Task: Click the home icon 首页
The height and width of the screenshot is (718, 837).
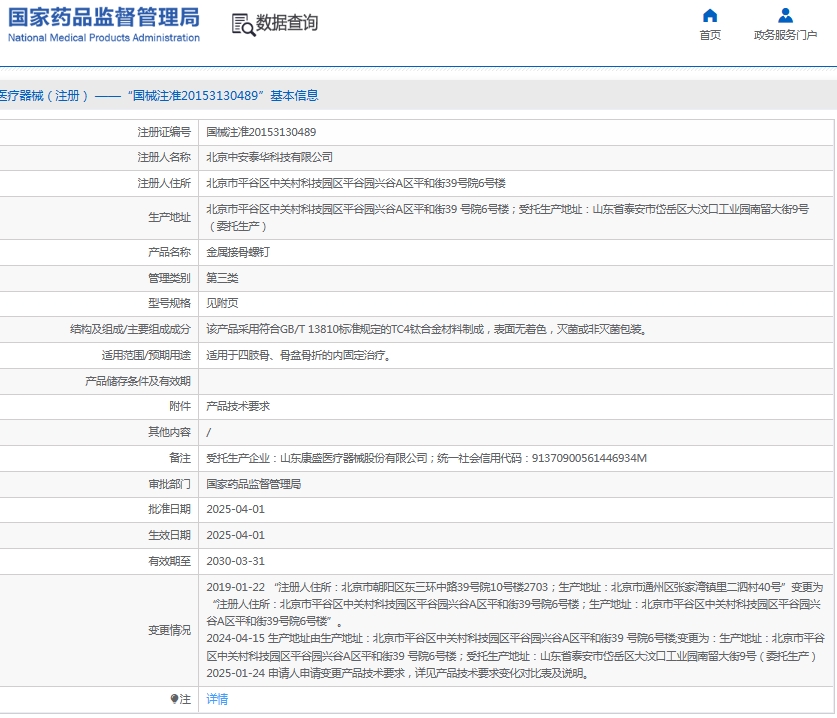Action: coord(710,15)
